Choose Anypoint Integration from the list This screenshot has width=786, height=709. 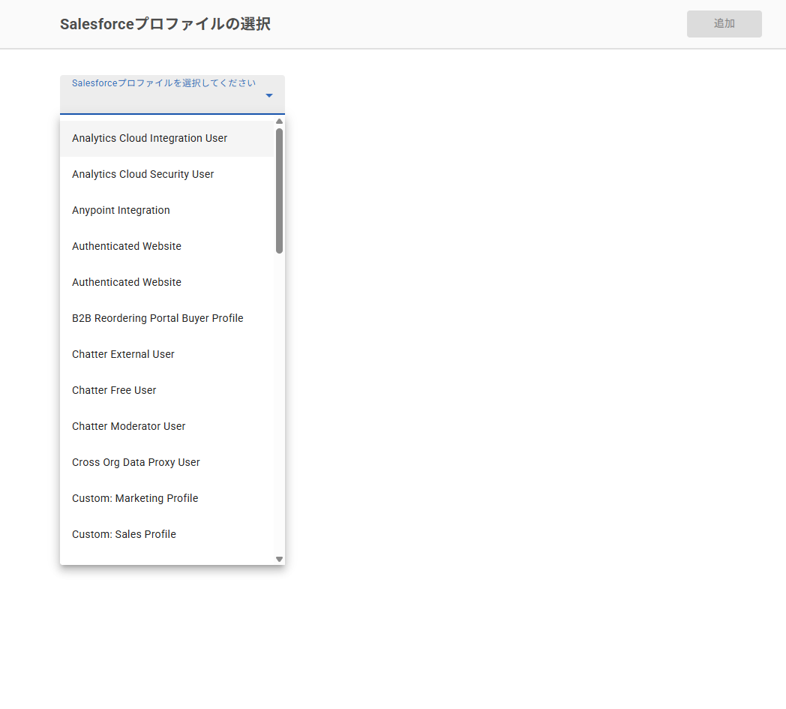click(x=167, y=211)
